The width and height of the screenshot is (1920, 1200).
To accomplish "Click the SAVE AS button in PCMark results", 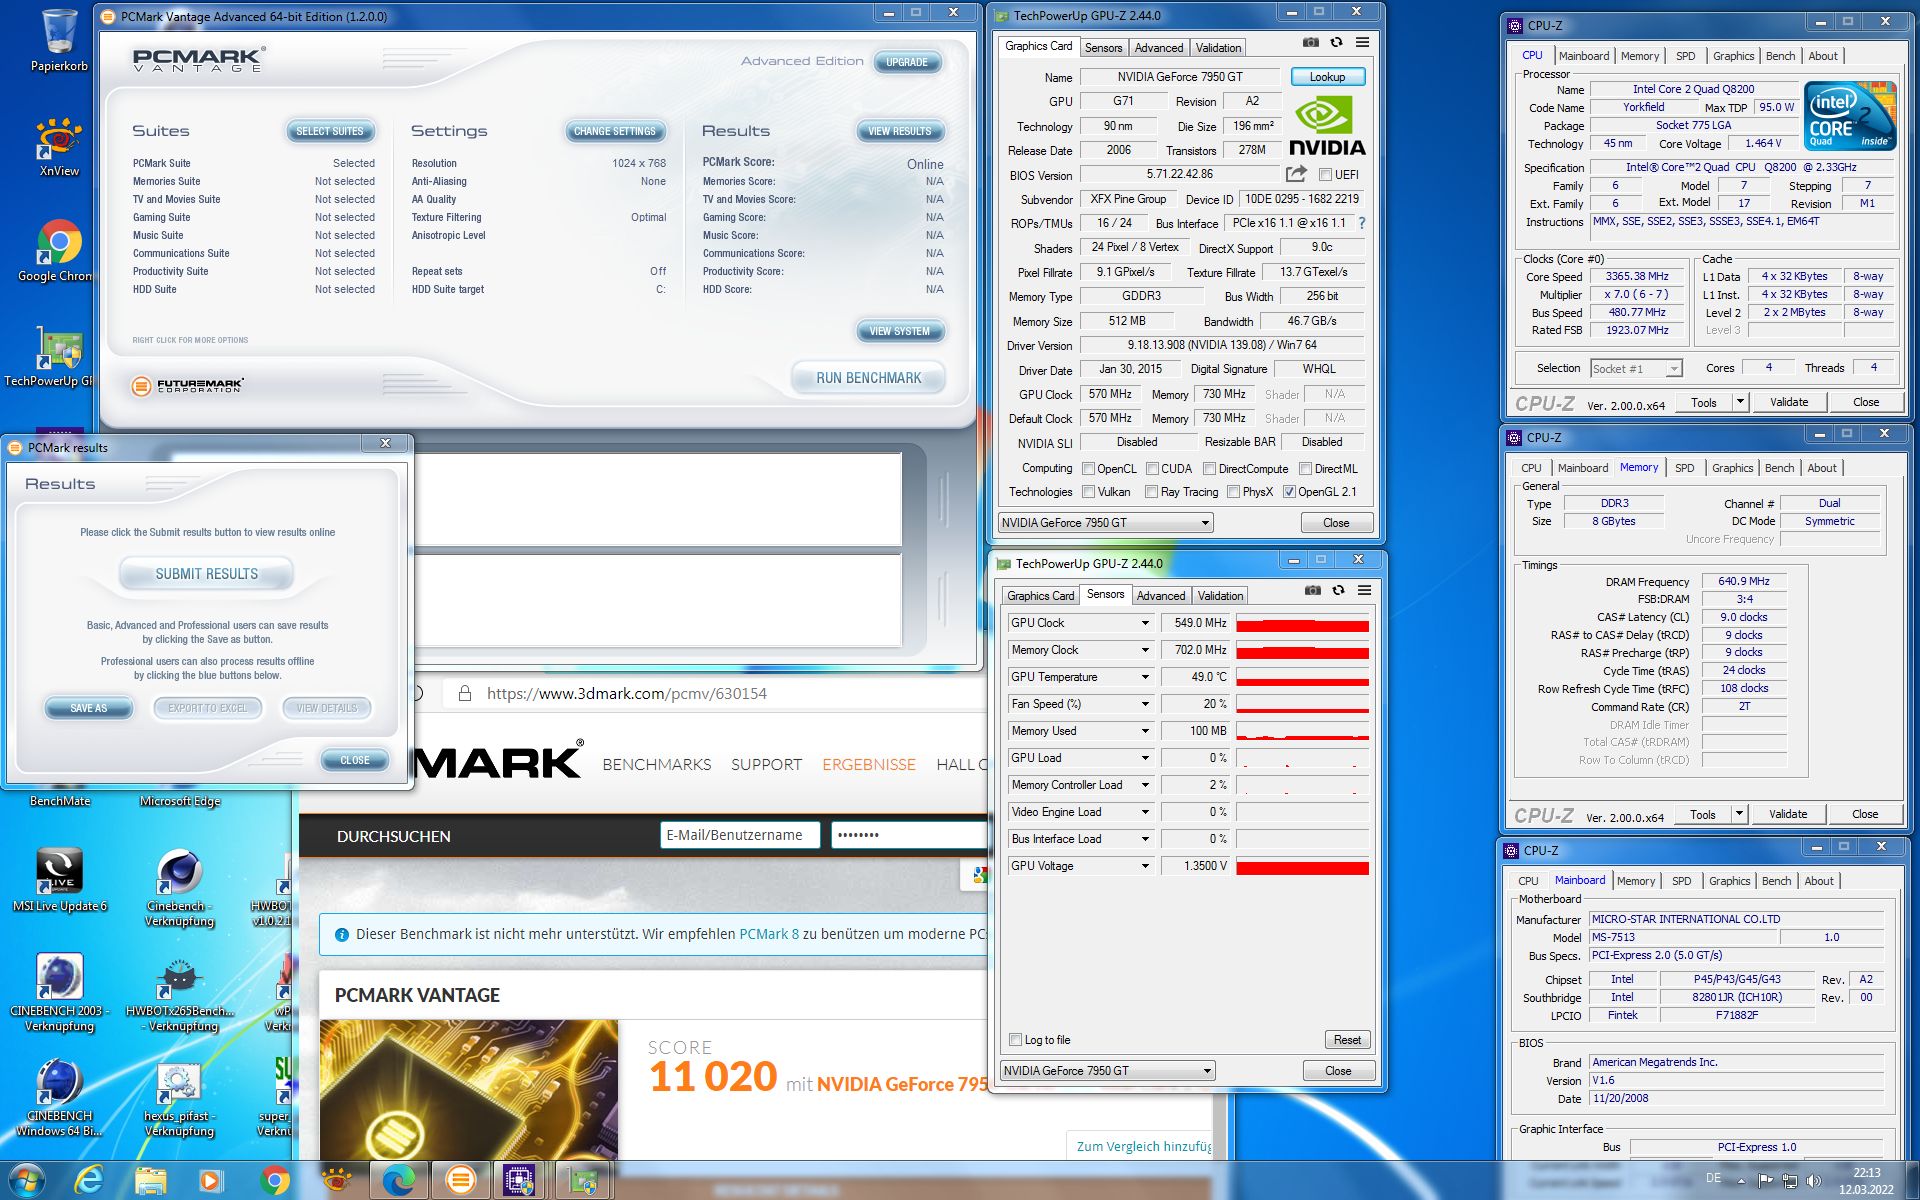I will tap(88, 708).
